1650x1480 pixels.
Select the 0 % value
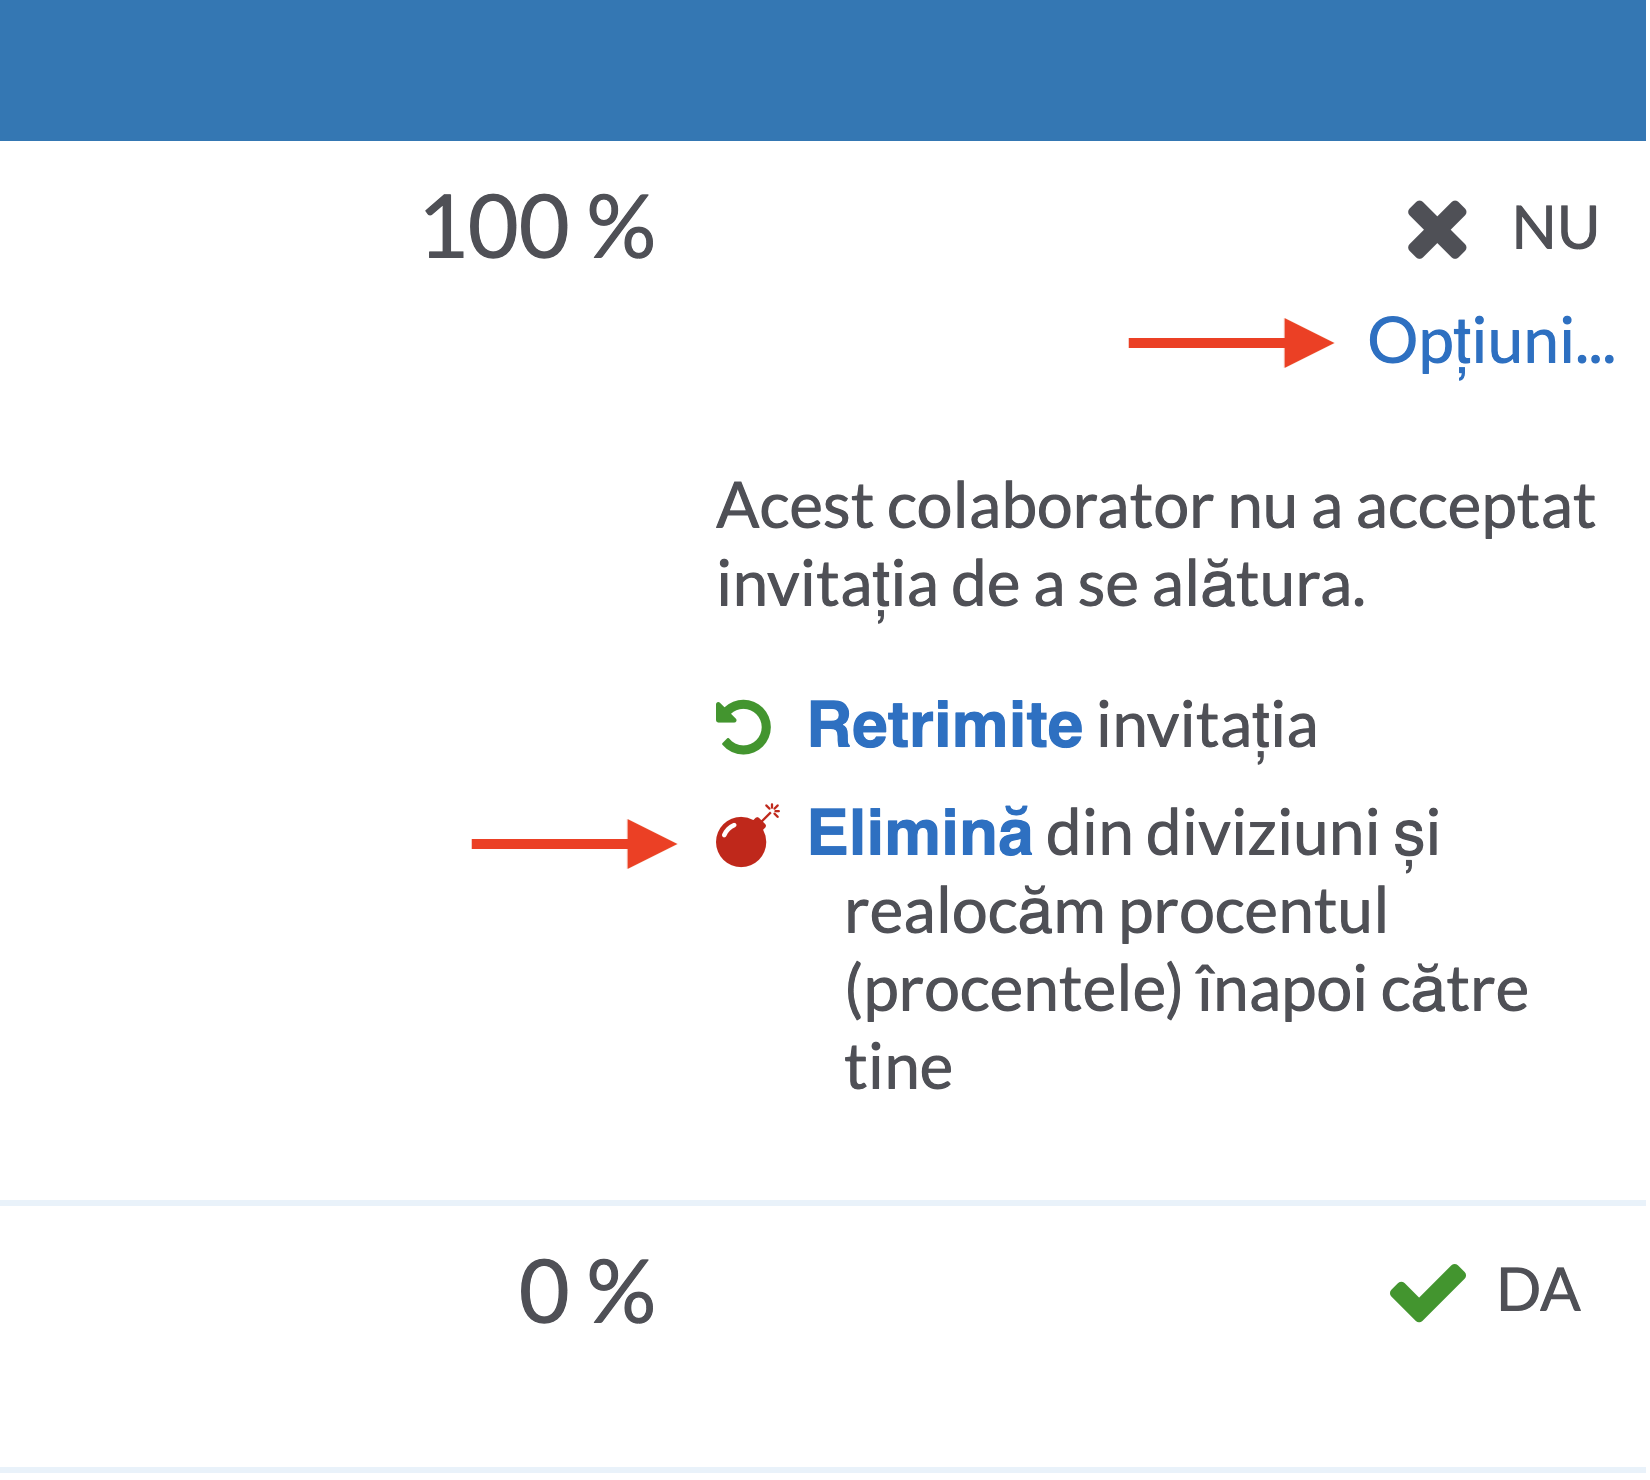pos(586,1292)
